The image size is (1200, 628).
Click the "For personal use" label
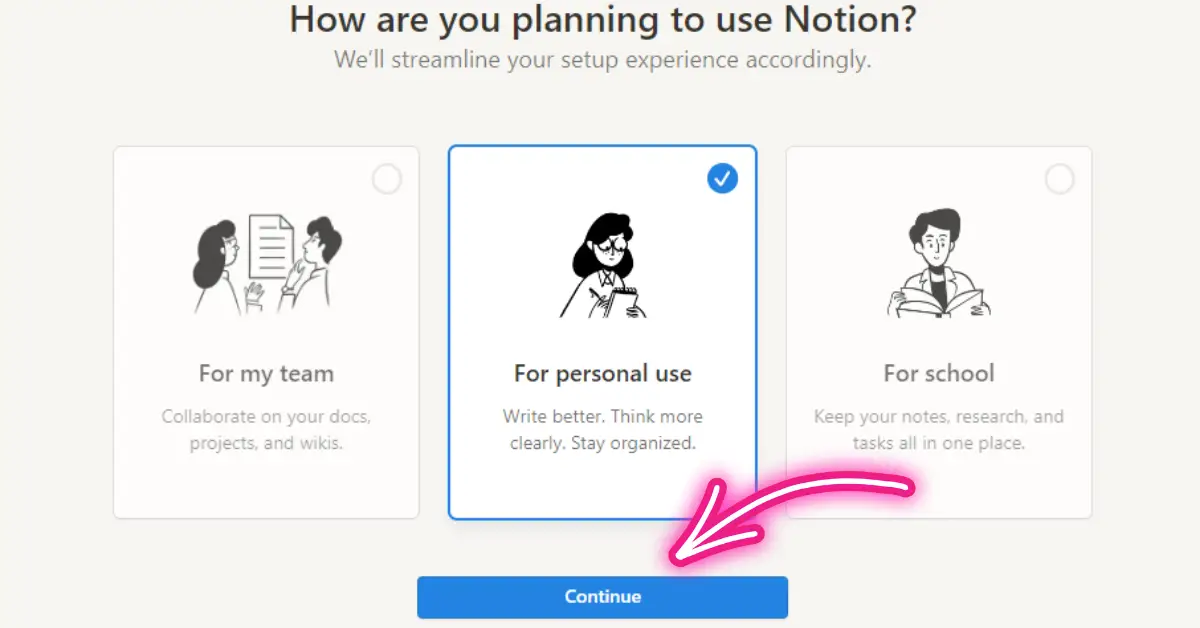[x=602, y=373]
